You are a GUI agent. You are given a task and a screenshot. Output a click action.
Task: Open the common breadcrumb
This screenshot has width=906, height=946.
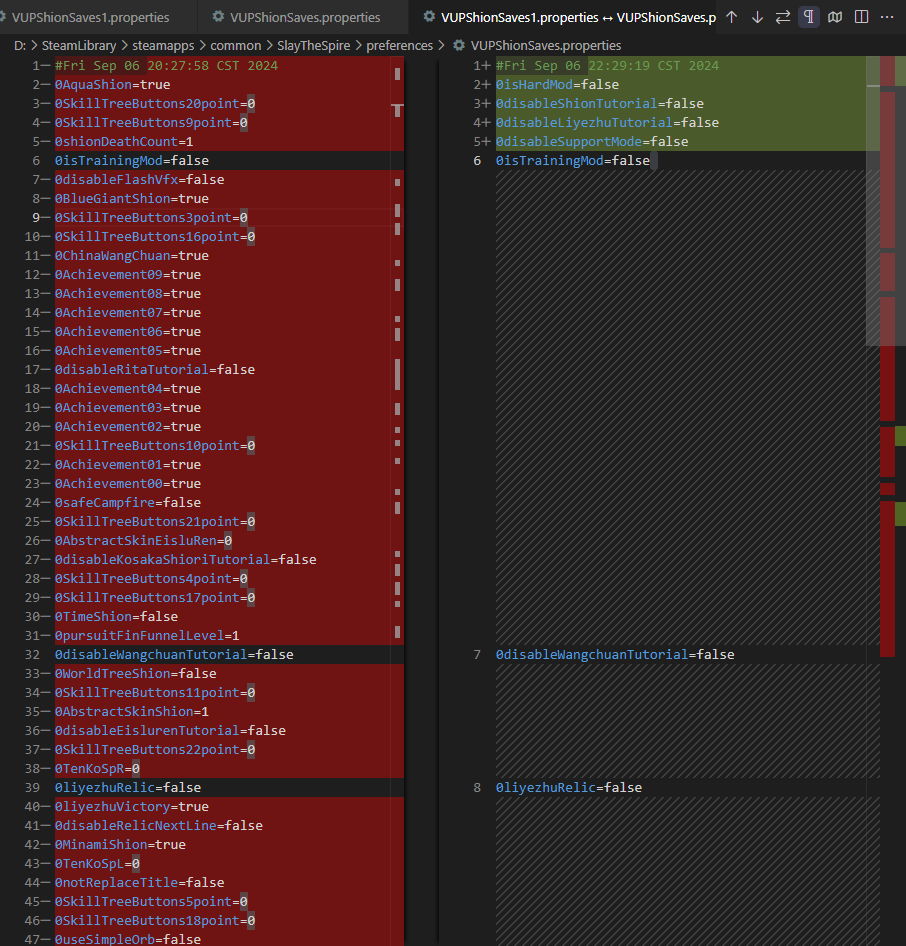236,45
